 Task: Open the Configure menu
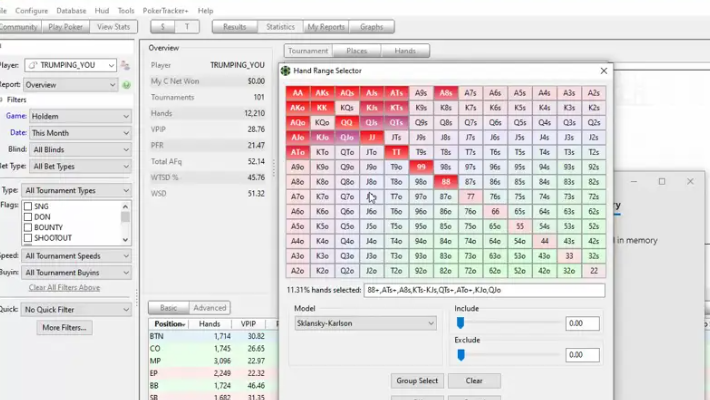click(31, 10)
